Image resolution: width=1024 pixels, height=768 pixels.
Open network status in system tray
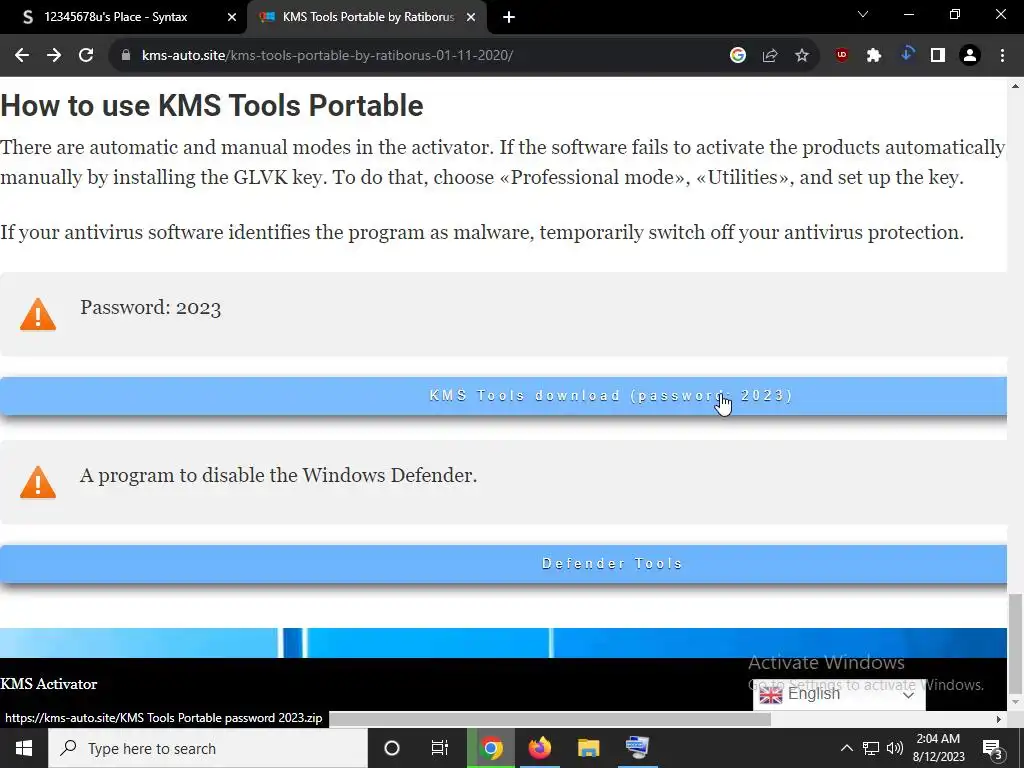pos(871,748)
